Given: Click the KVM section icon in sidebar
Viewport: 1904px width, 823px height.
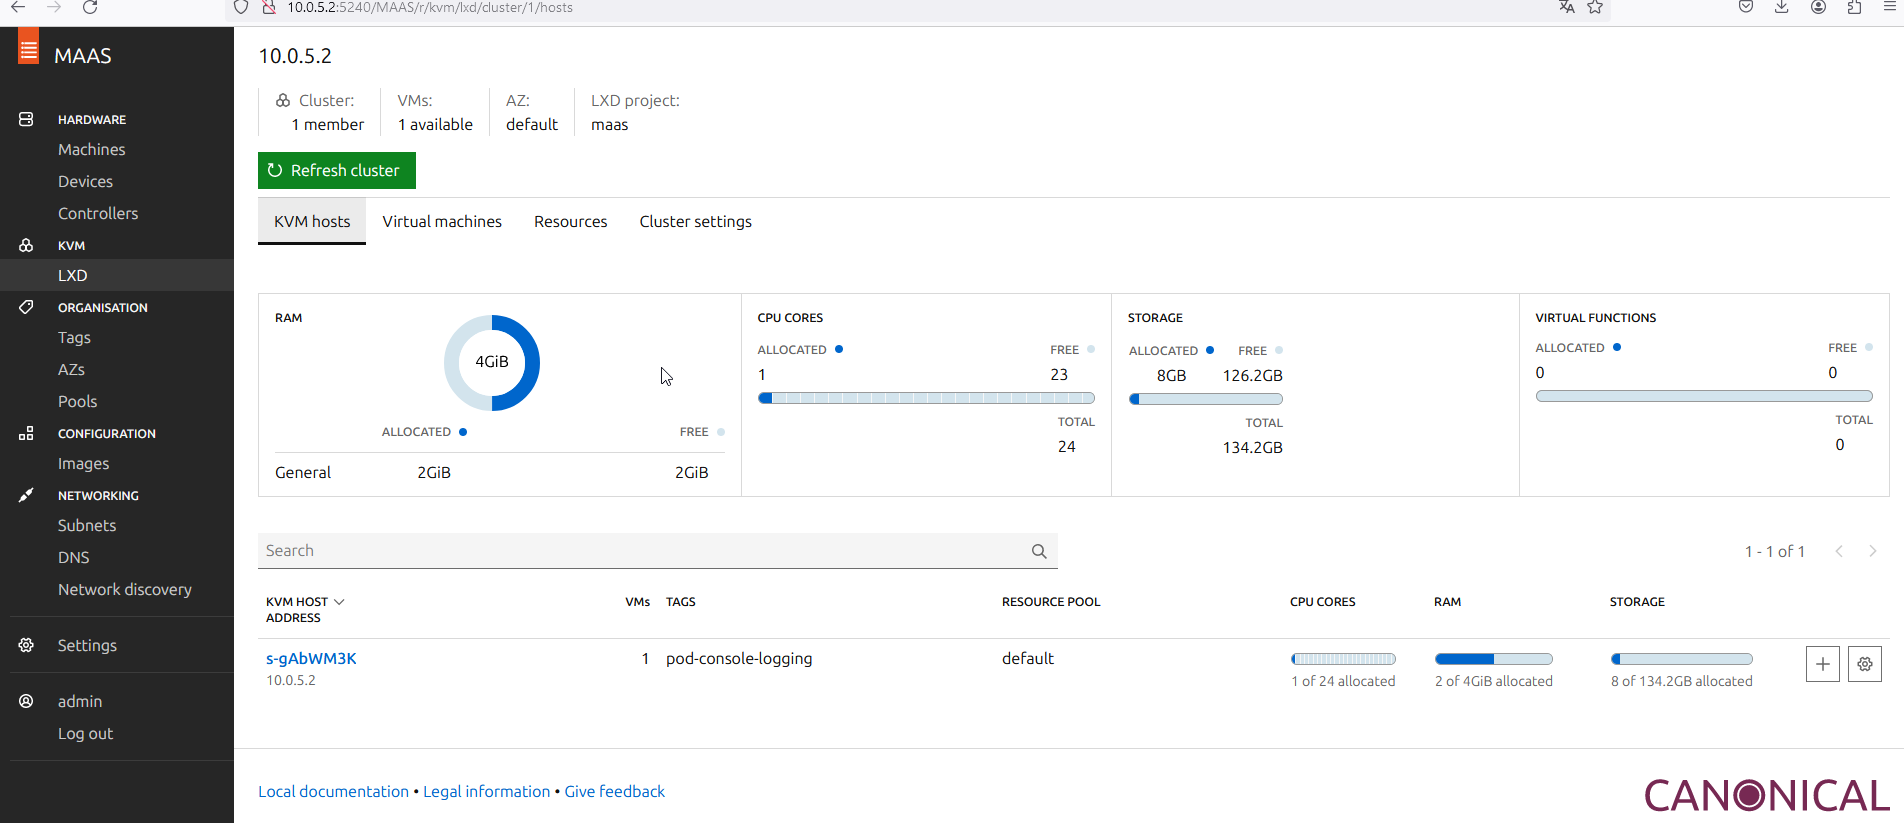Looking at the screenshot, I should point(26,245).
